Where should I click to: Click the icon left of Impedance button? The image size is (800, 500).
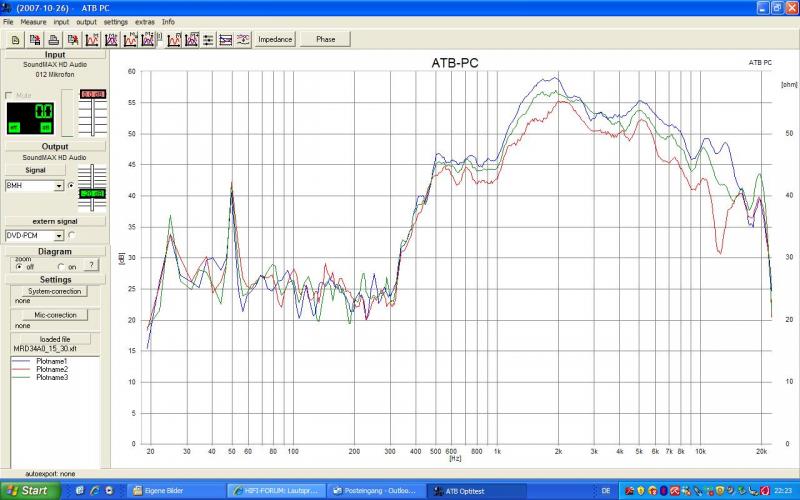tap(243, 39)
